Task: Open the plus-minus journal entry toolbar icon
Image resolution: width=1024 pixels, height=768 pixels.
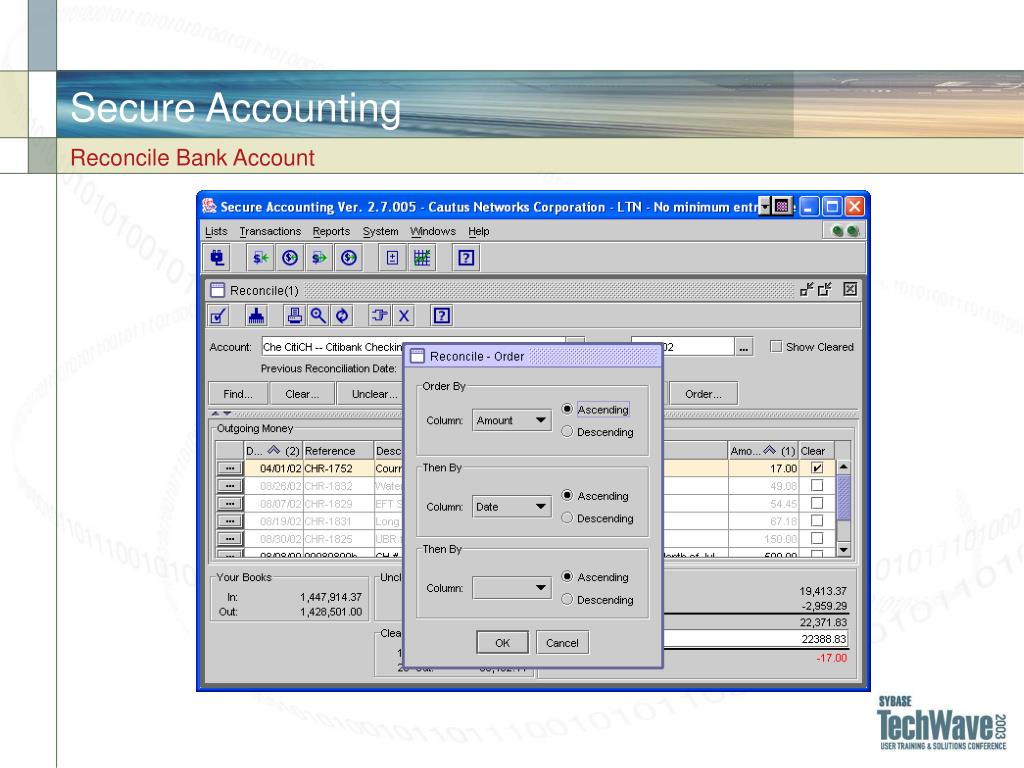Action: [x=392, y=258]
